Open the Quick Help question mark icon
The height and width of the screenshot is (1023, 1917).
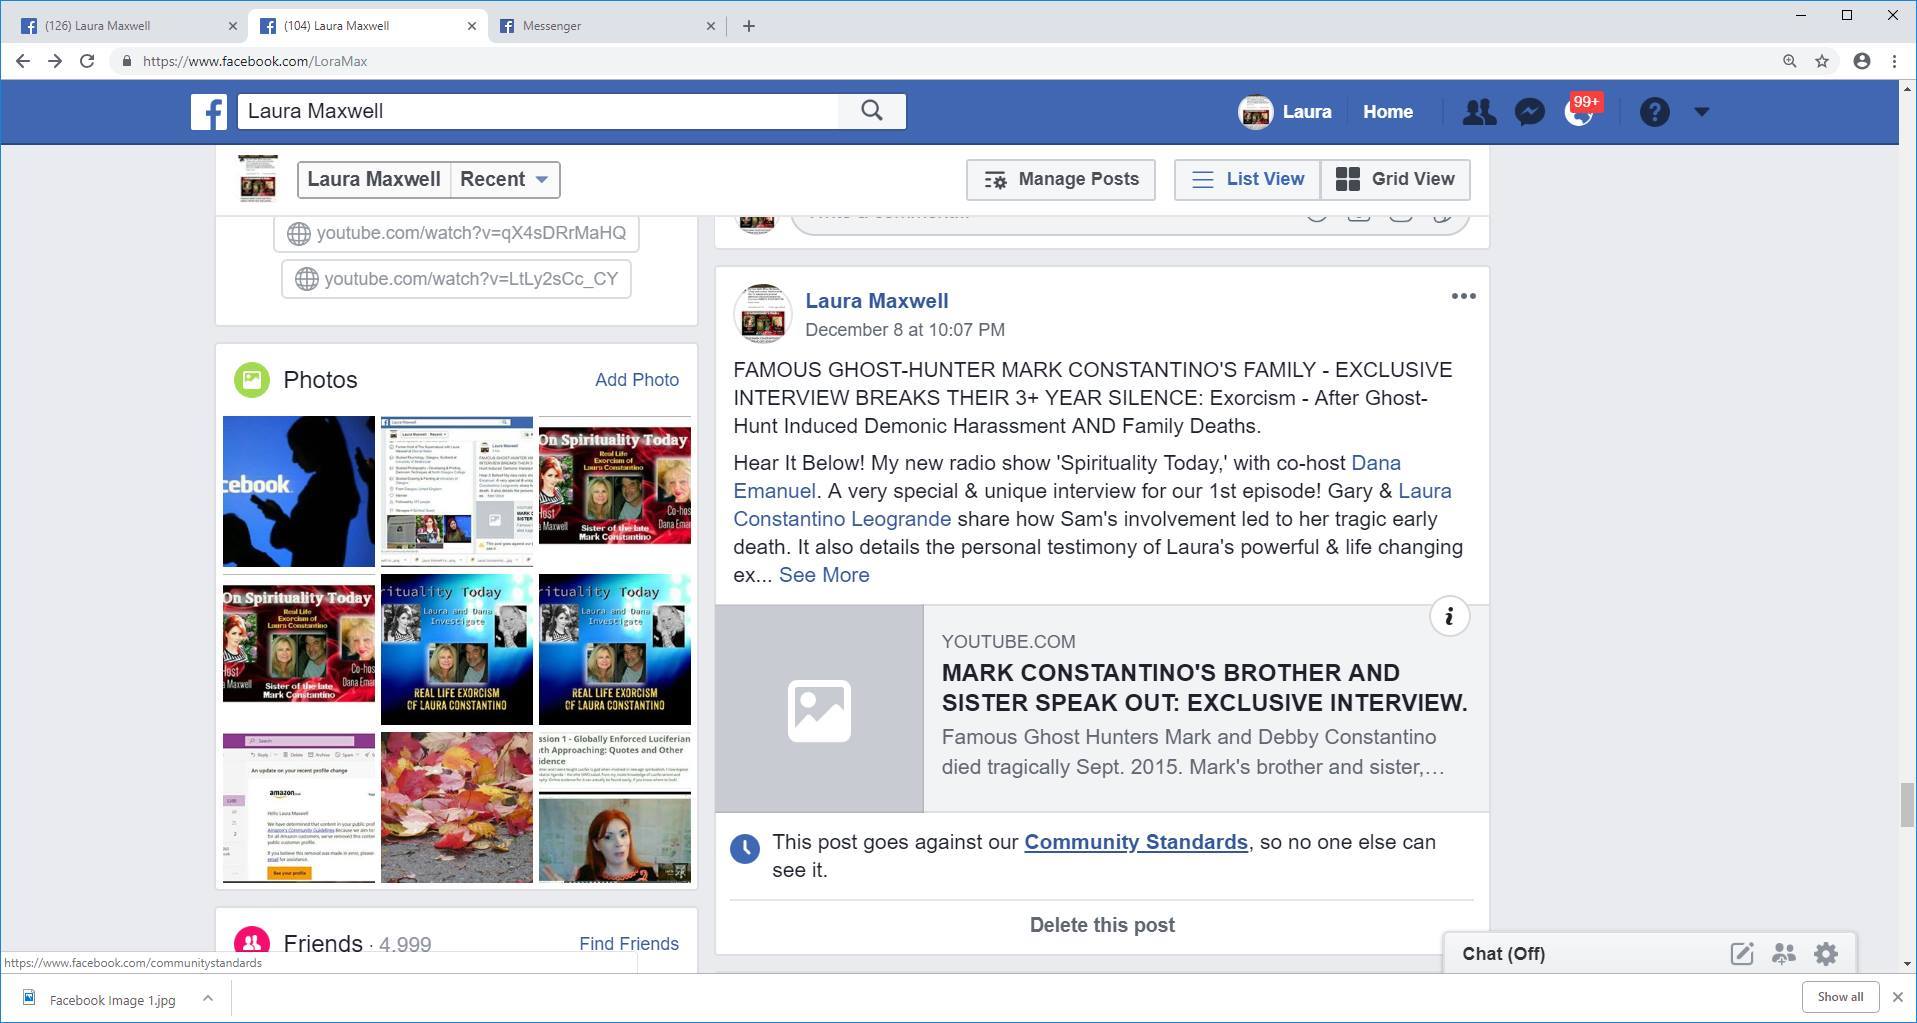pos(1654,112)
